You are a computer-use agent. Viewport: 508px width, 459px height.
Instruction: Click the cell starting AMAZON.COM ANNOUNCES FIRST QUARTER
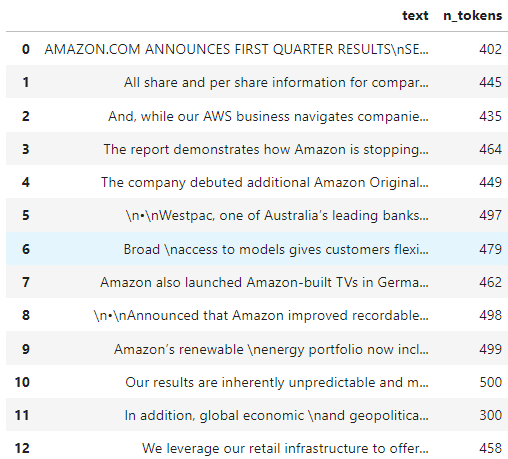click(236, 49)
